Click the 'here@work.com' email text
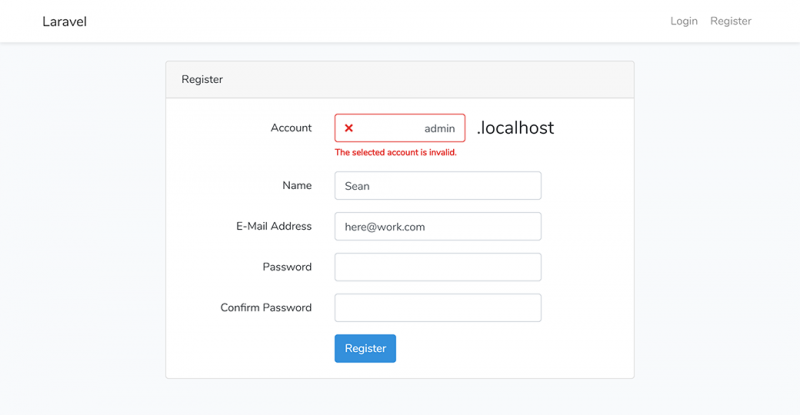The image size is (800, 415). click(x=385, y=227)
